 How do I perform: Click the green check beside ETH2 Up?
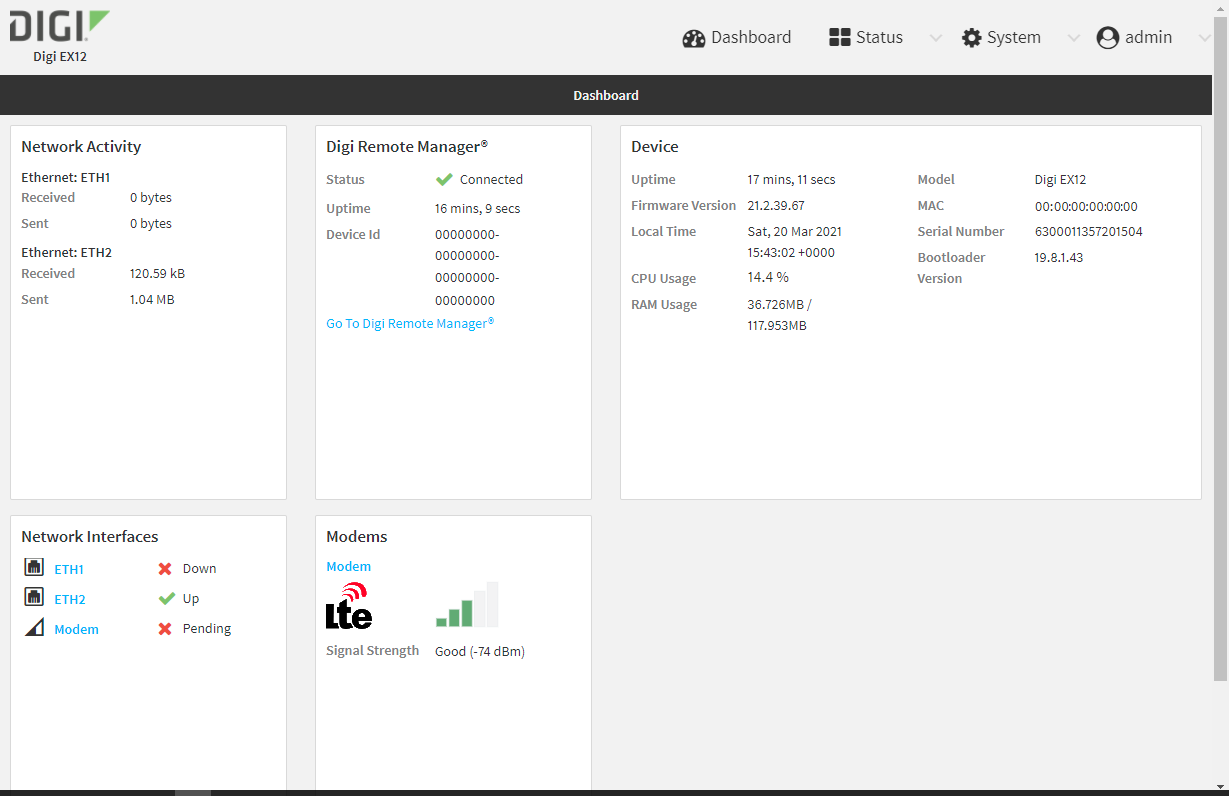166,599
